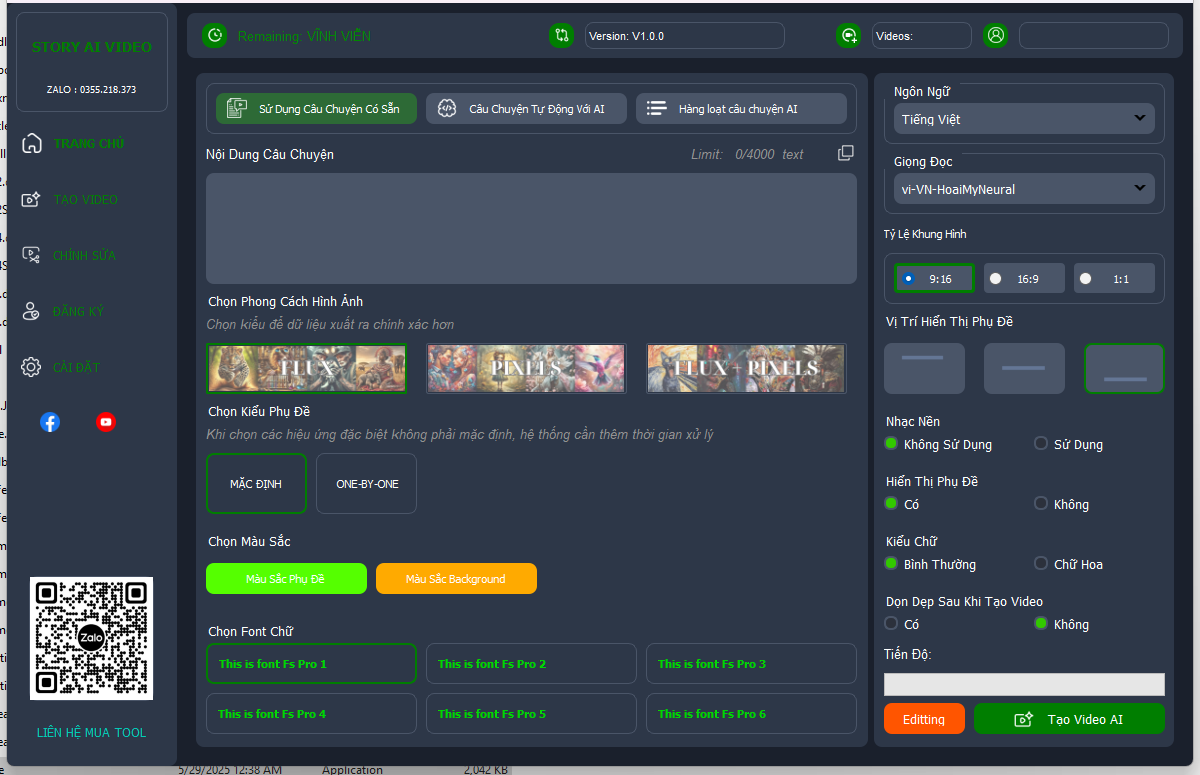
Task: Click the gear icon beside CÀI ĐẶT
Action: point(33,367)
